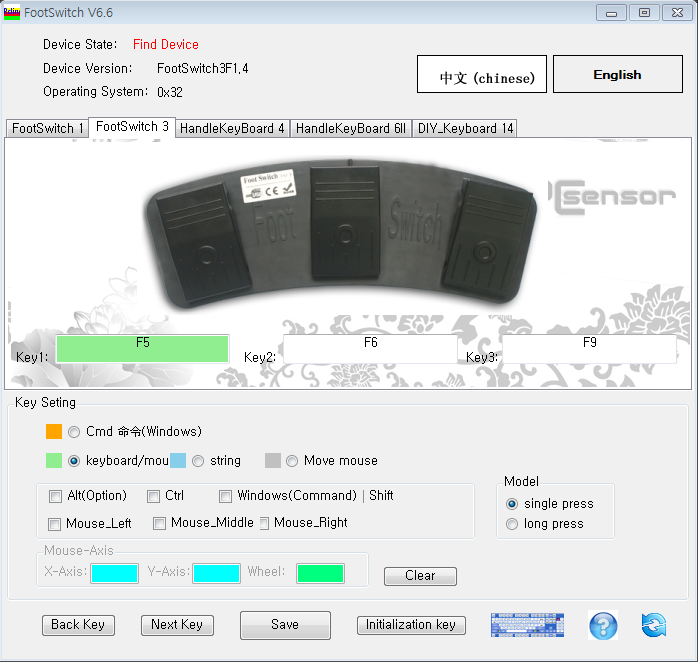The image size is (698, 662).
Task: Select the keyboard/mouse radio option
Action: pyautogui.click(x=74, y=461)
